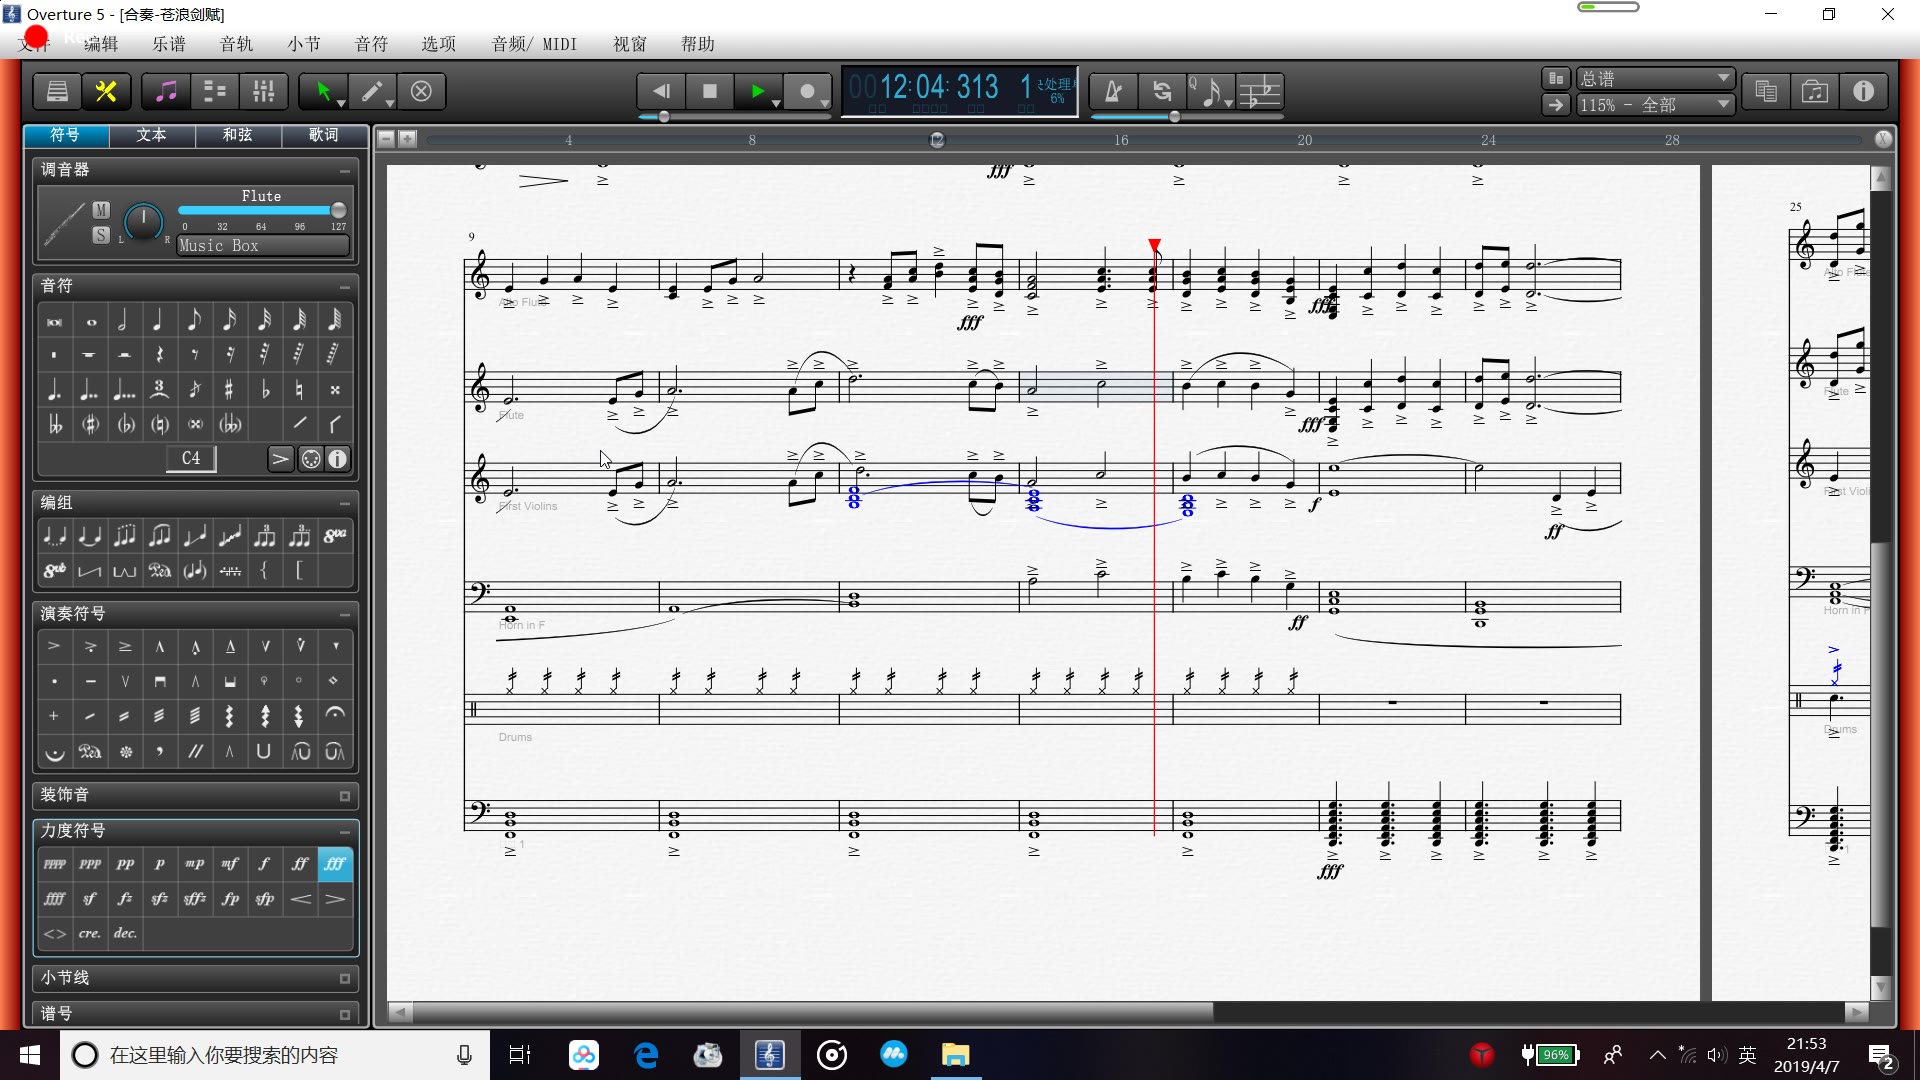Viewport: 1920px width, 1080px height.
Task: Click the rewind button in transport
Action: 659,90
